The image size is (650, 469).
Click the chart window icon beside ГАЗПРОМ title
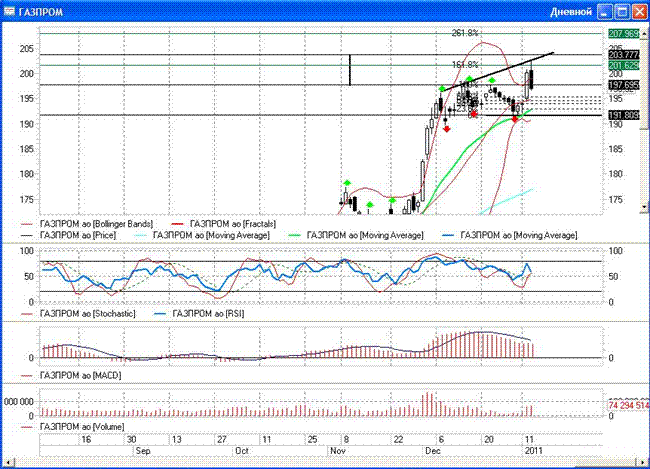tap(9, 11)
